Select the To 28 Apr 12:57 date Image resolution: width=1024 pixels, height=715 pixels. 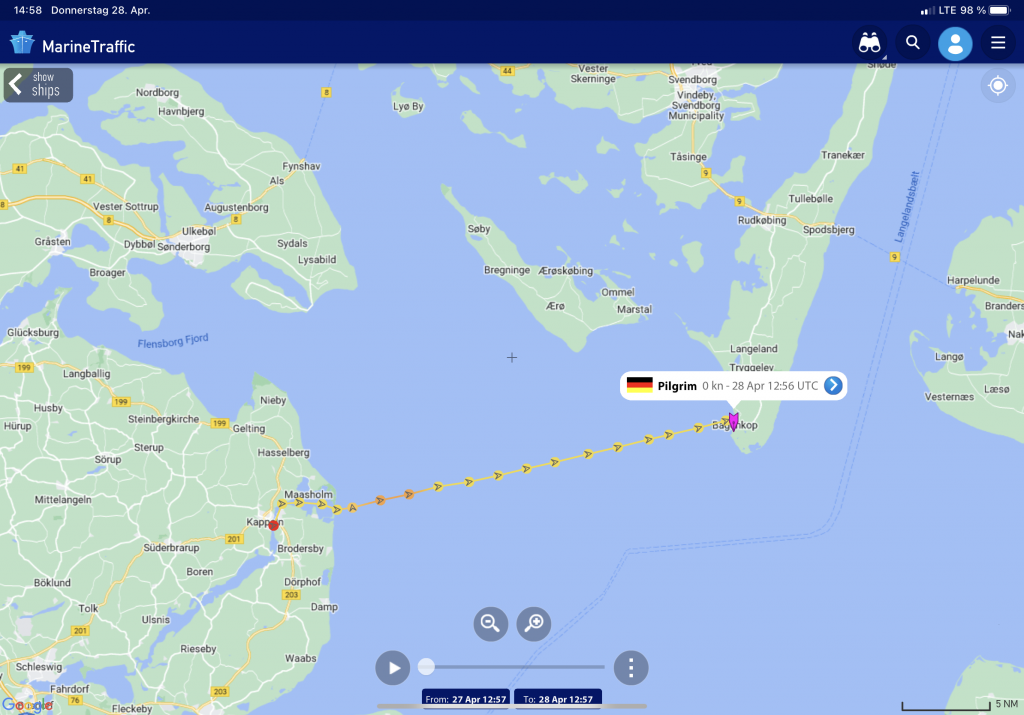click(558, 699)
